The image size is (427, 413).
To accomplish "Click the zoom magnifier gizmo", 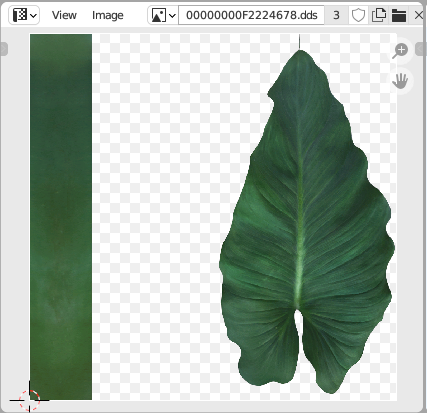I will (400, 51).
